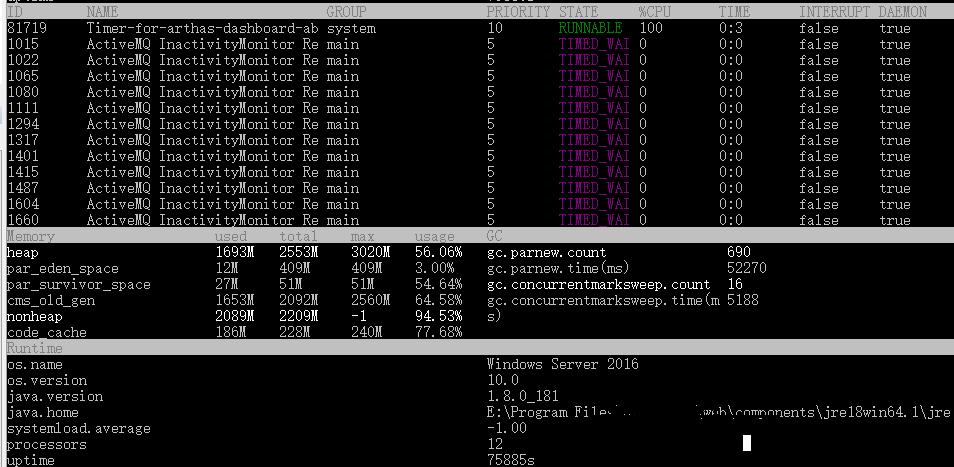Select thread ID 1022

tap(23, 60)
